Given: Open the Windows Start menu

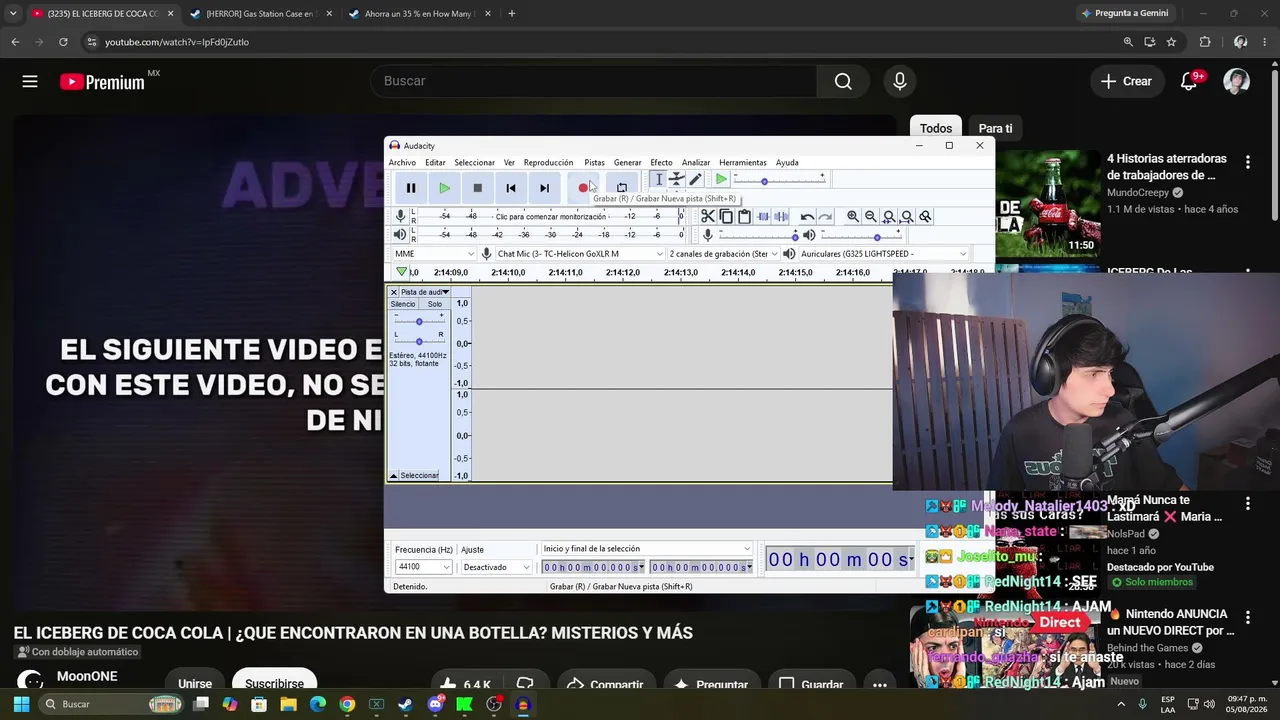Looking at the screenshot, I should coord(21,704).
